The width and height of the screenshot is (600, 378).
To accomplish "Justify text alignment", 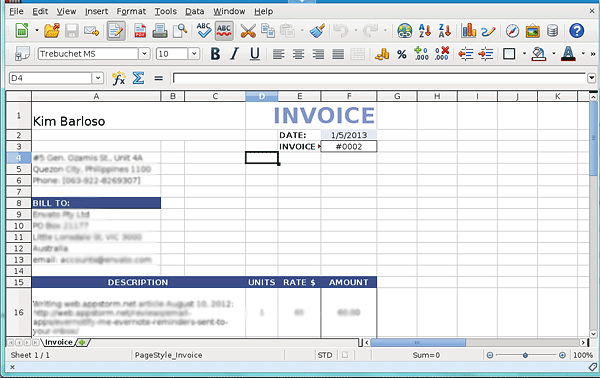I will point(338,54).
